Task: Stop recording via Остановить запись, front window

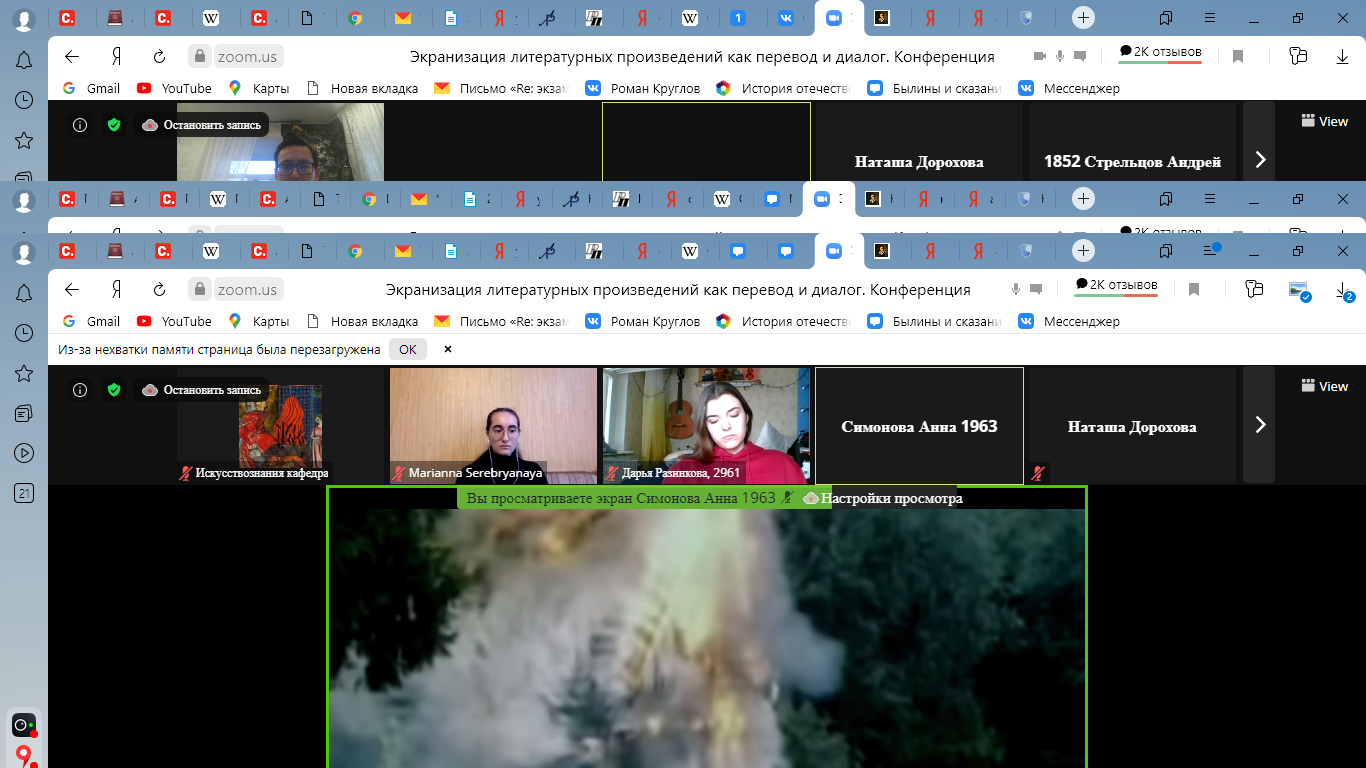Action: (x=203, y=390)
